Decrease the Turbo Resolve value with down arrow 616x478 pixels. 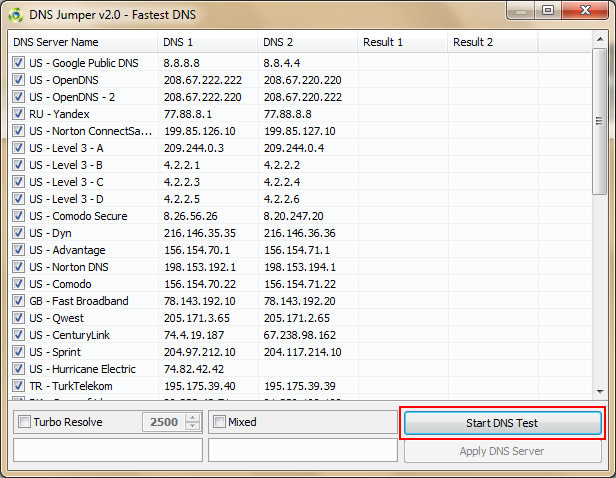pyautogui.click(x=193, y=426)
